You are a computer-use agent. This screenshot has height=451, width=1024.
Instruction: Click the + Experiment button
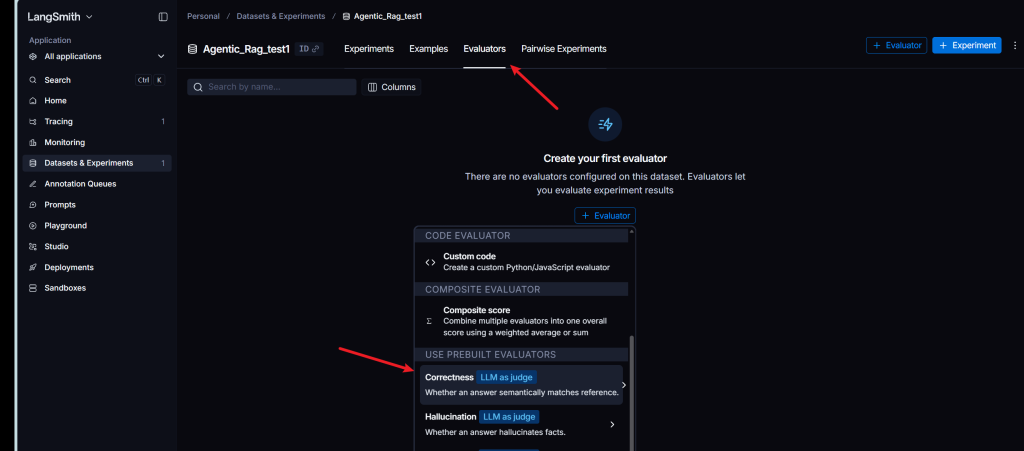[967, 45]
